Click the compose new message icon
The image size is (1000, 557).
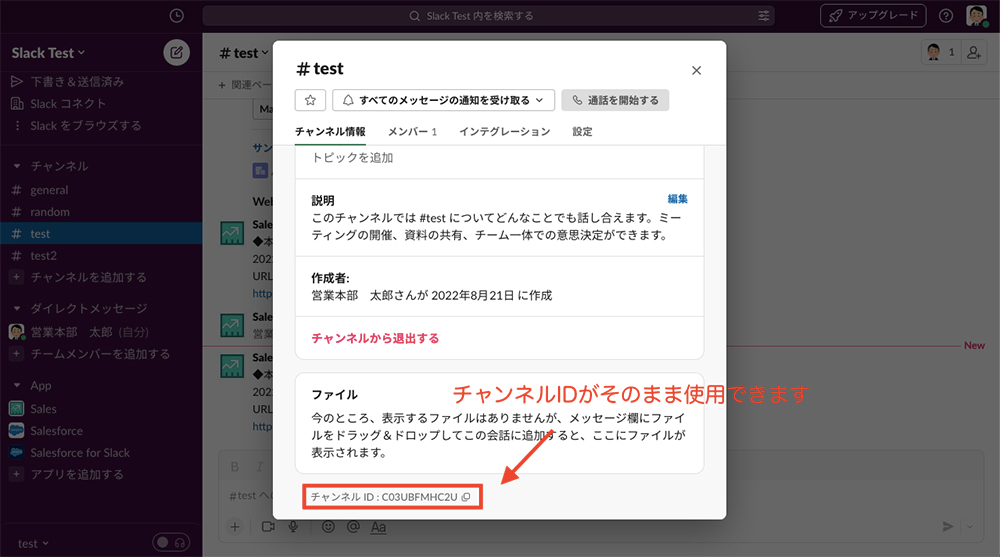(x=176, y=53)
